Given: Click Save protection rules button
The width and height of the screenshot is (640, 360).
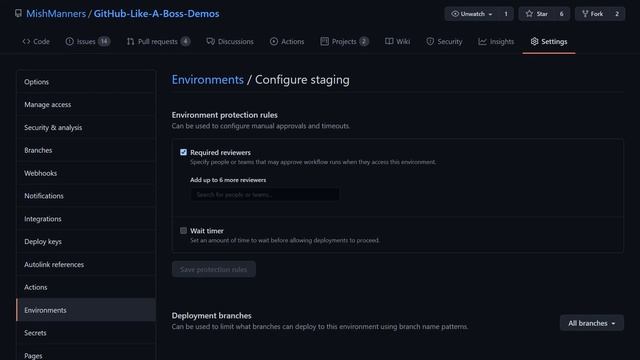Looking at the screenshot, I should 213,269.
